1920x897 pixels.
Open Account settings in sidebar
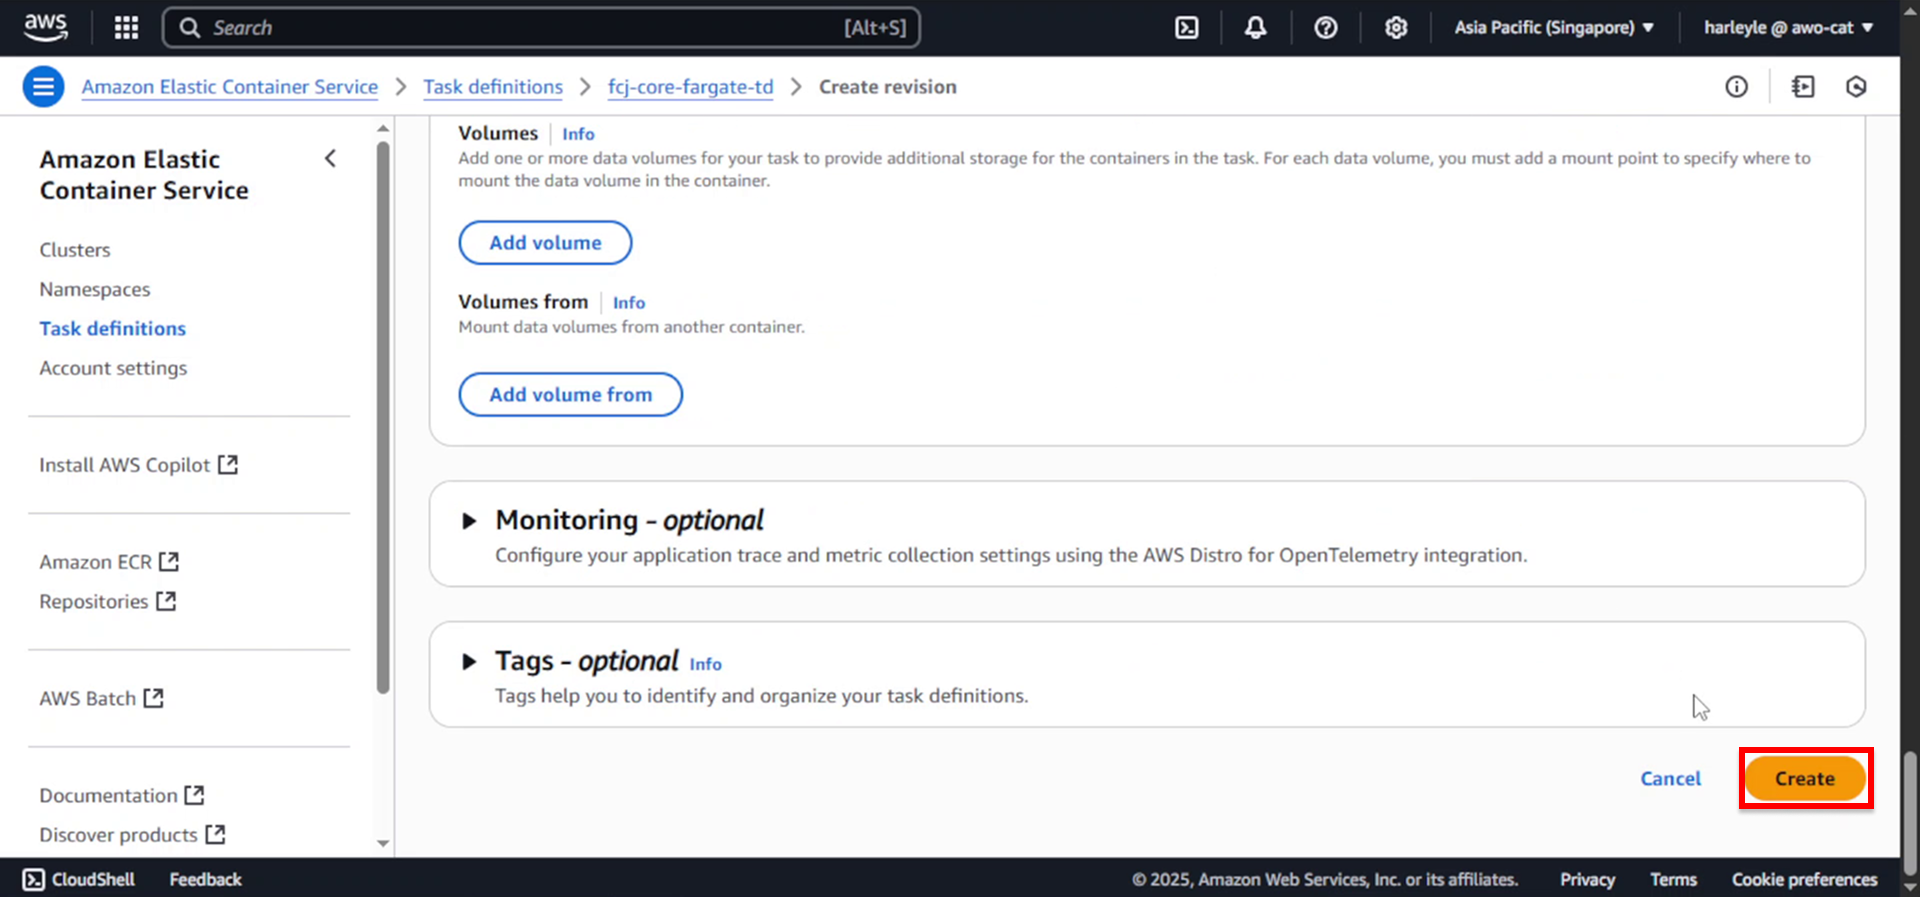tap(113, 368)
